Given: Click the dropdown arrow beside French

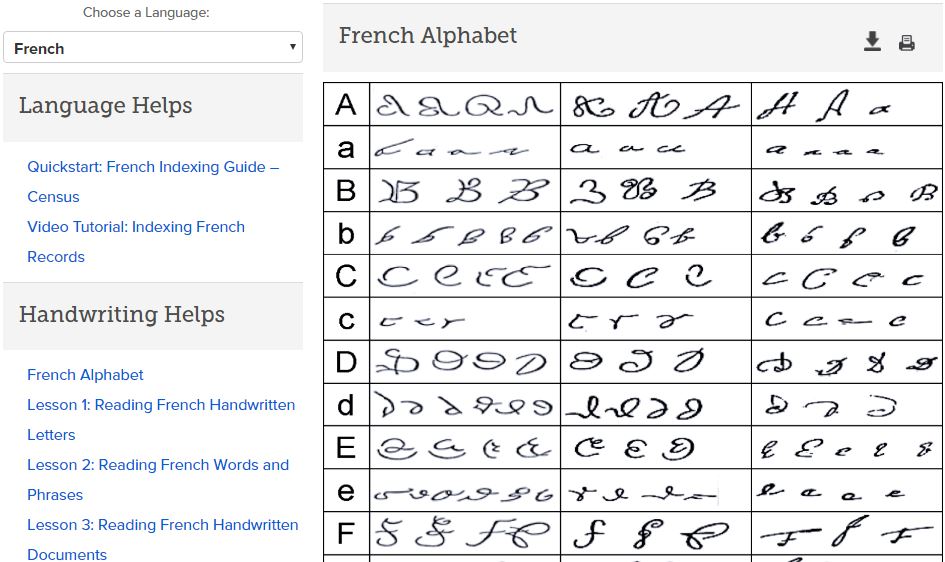Looking at the screenshot, I should [x=293, y=47].
